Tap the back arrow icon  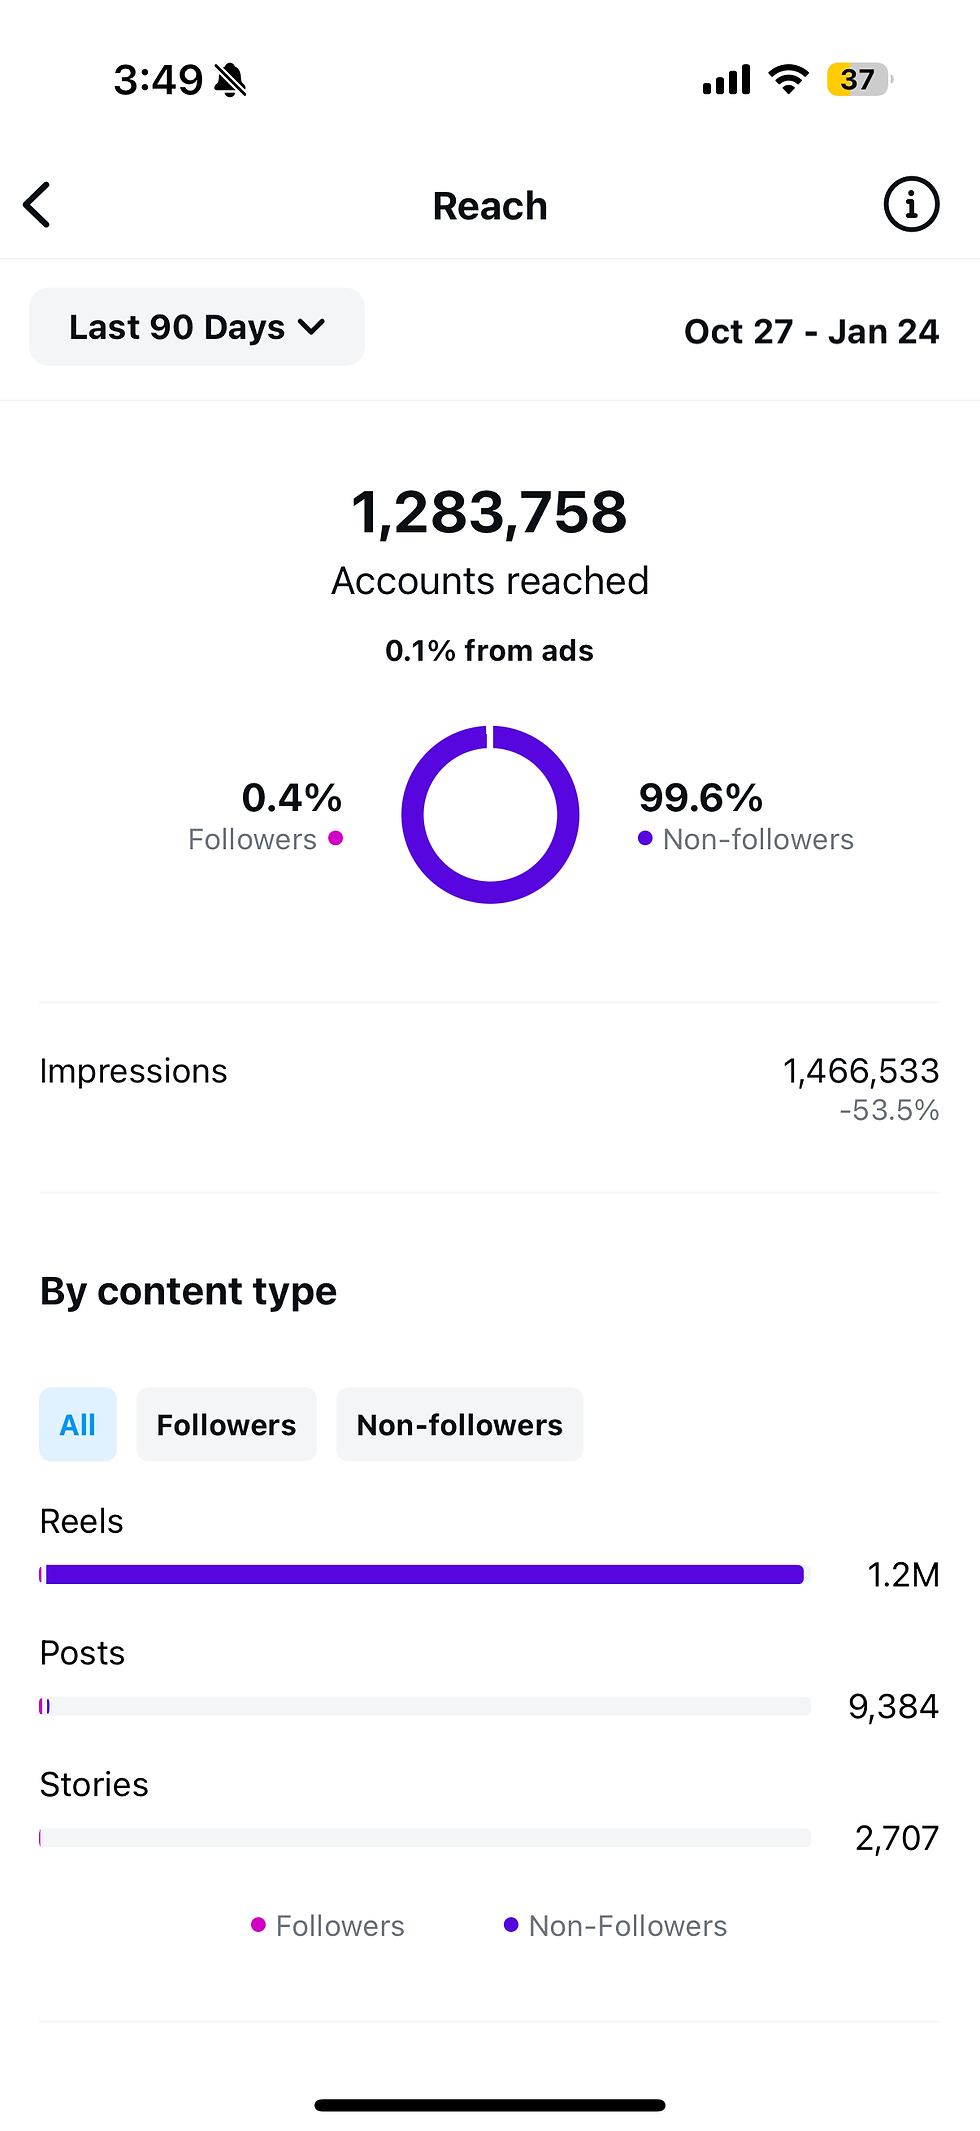38,205
